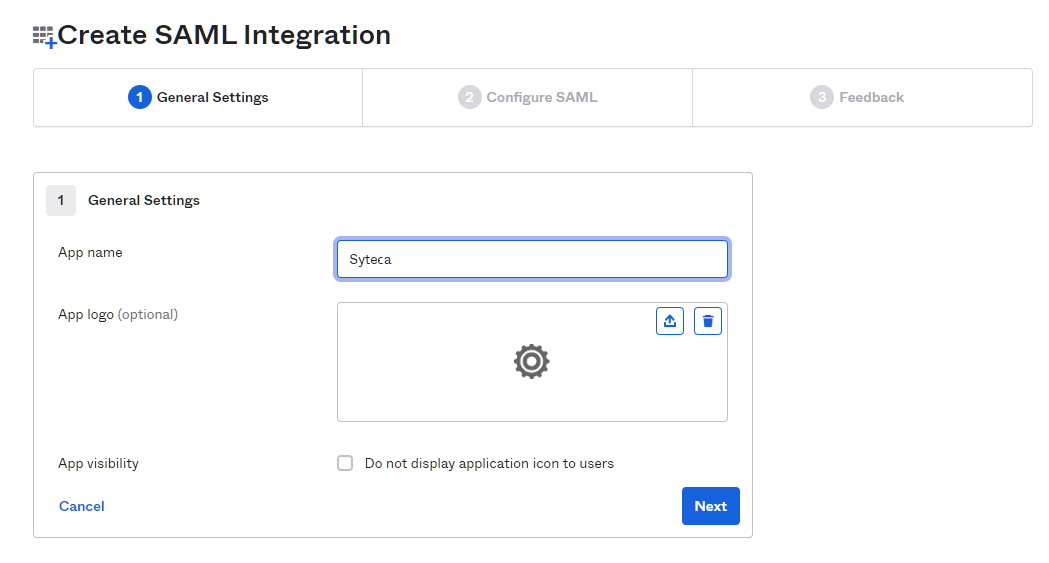The height and width of the screenshot is (563, 1049).
Task: Click the app grid icon beside title
Action: click(44, 37)
